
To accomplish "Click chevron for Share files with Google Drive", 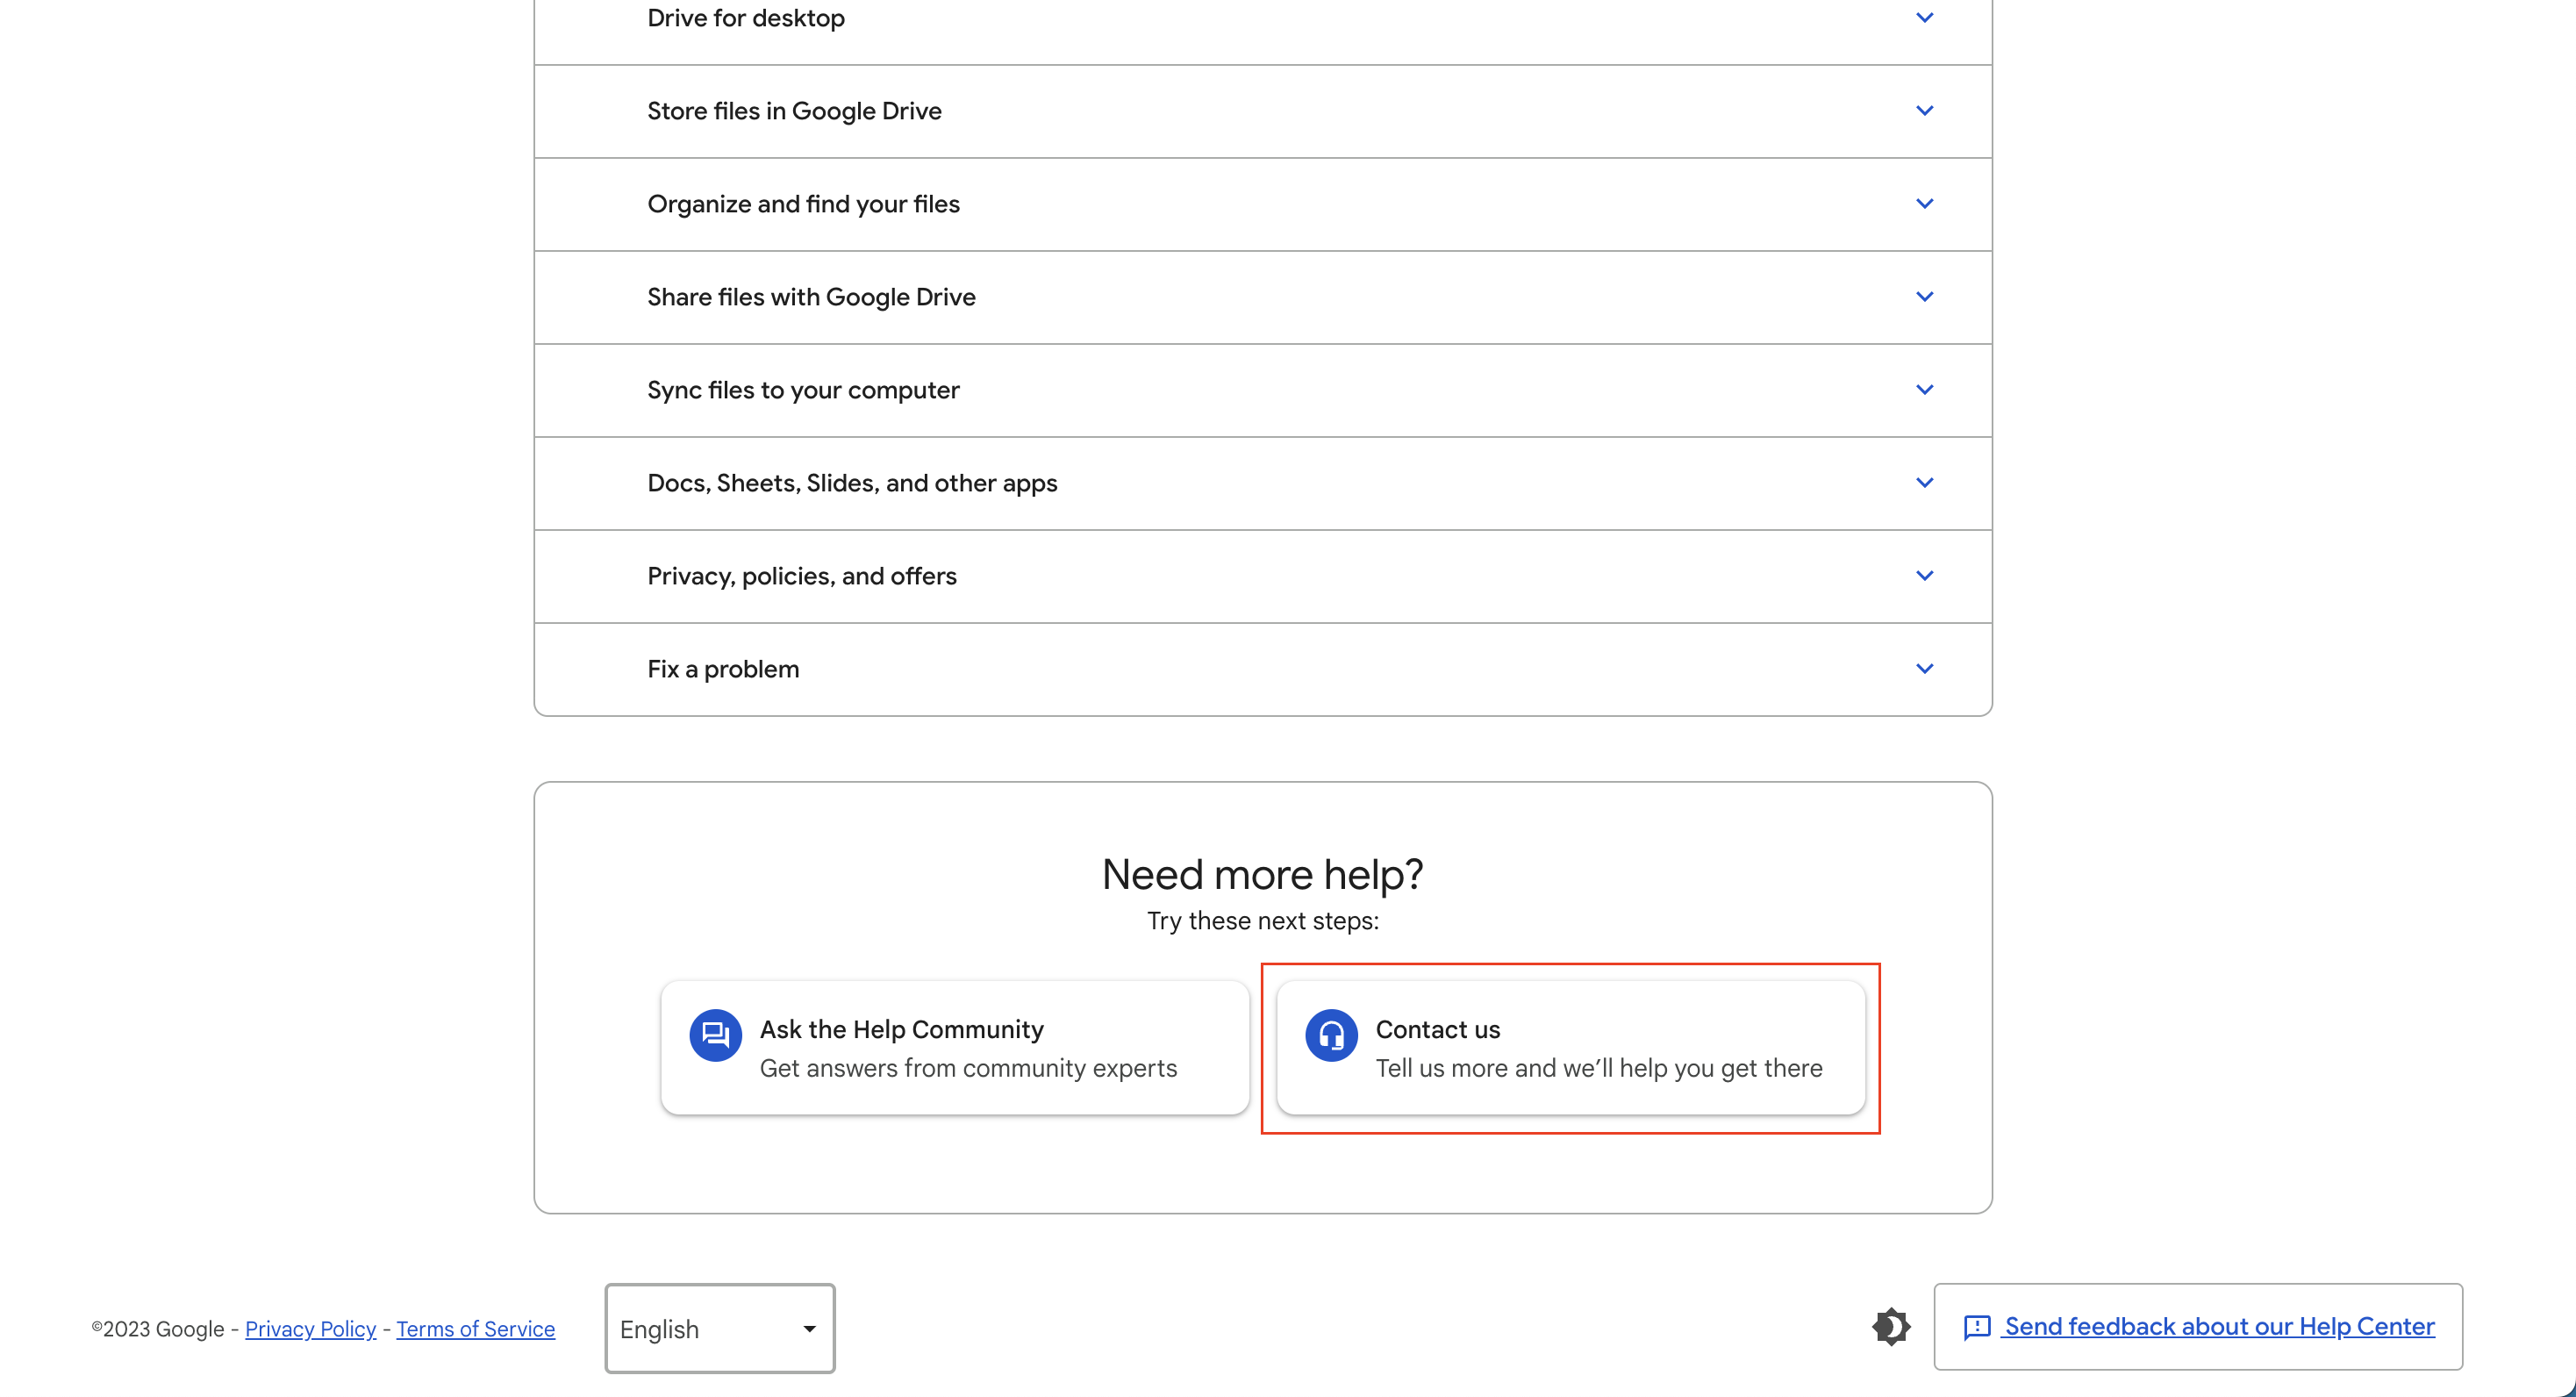I will tap(1924, 297).
